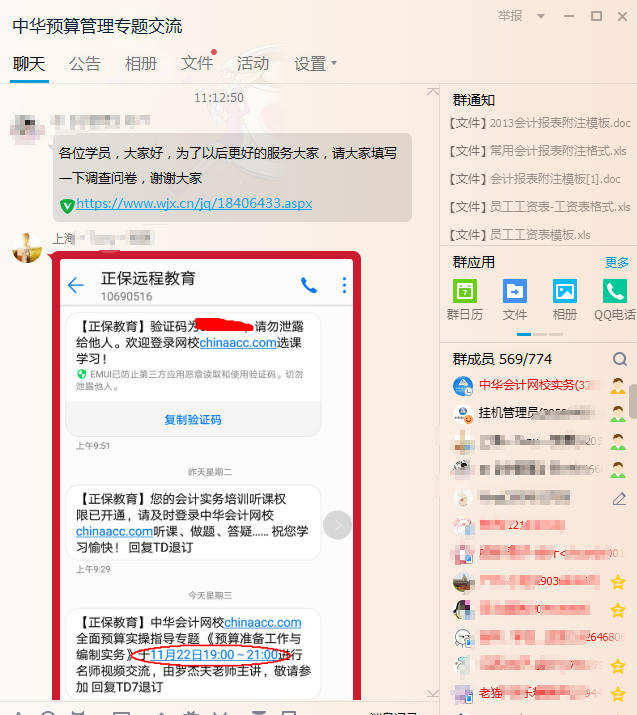Screen dimensions: 637x715
Task: Open 常用会计报表附注格式.xls file notice
Action: point(537,151)
